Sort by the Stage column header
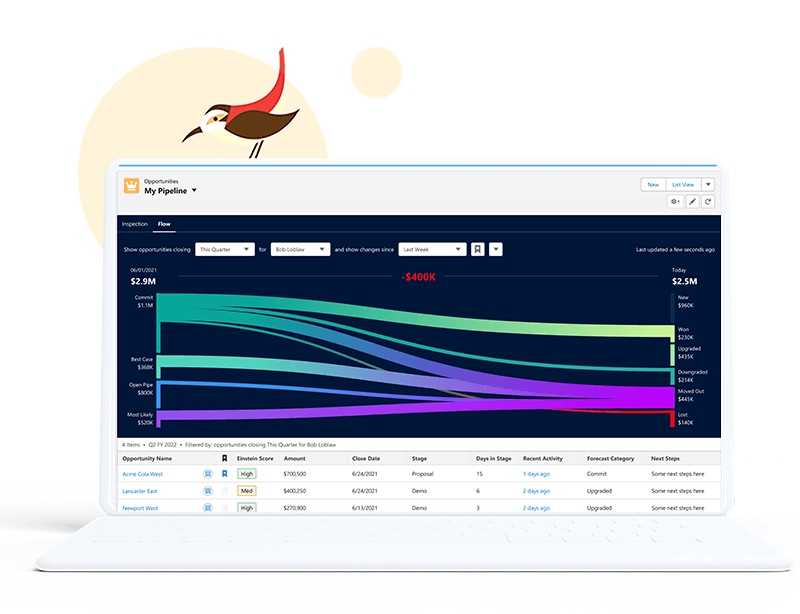 click(419, 458)
